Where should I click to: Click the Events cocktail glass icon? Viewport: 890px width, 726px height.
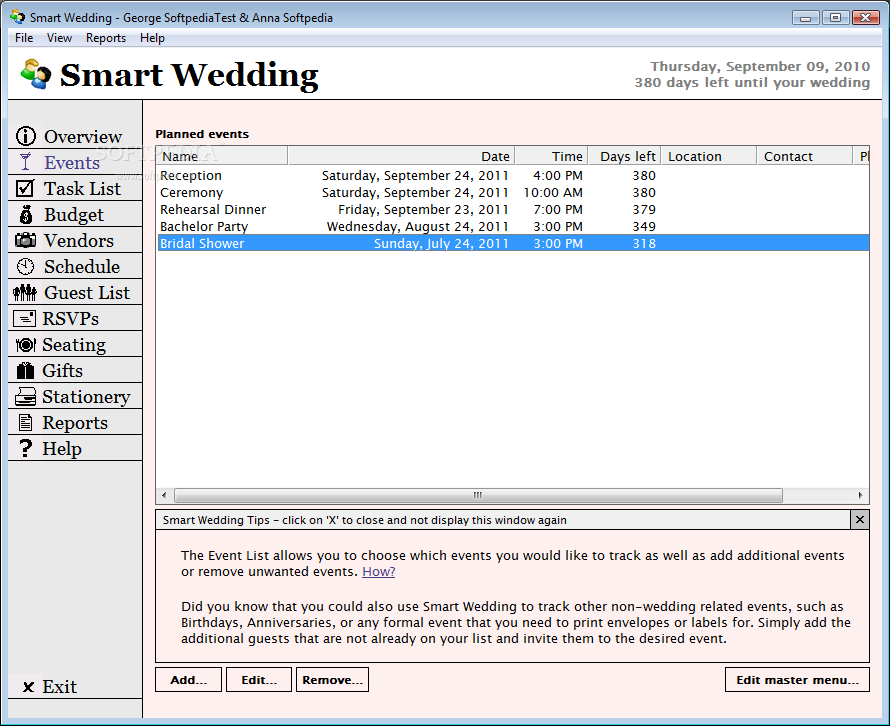25,162
